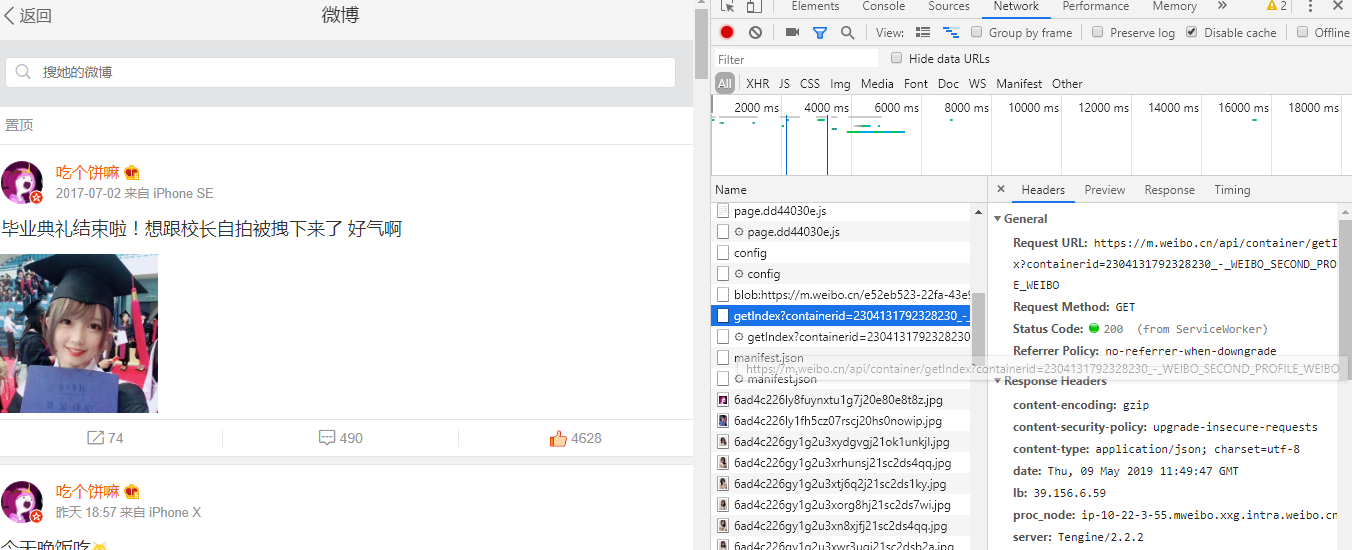Click the file icon of 6ad4c226ly1fh5cz07rscj20hs0nowip.jpg
Screen dimensions: 1352x550
pyautogui.click(x=723, y=421)
